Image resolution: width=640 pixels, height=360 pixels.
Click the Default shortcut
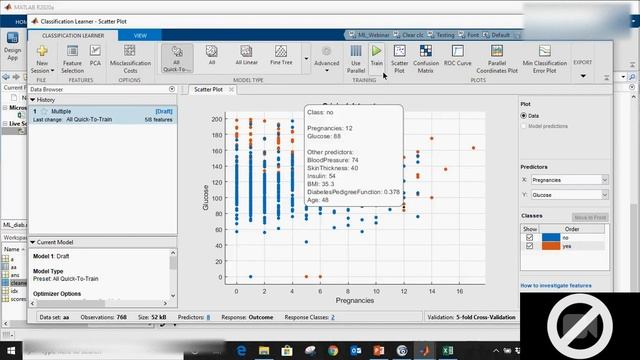496,35
